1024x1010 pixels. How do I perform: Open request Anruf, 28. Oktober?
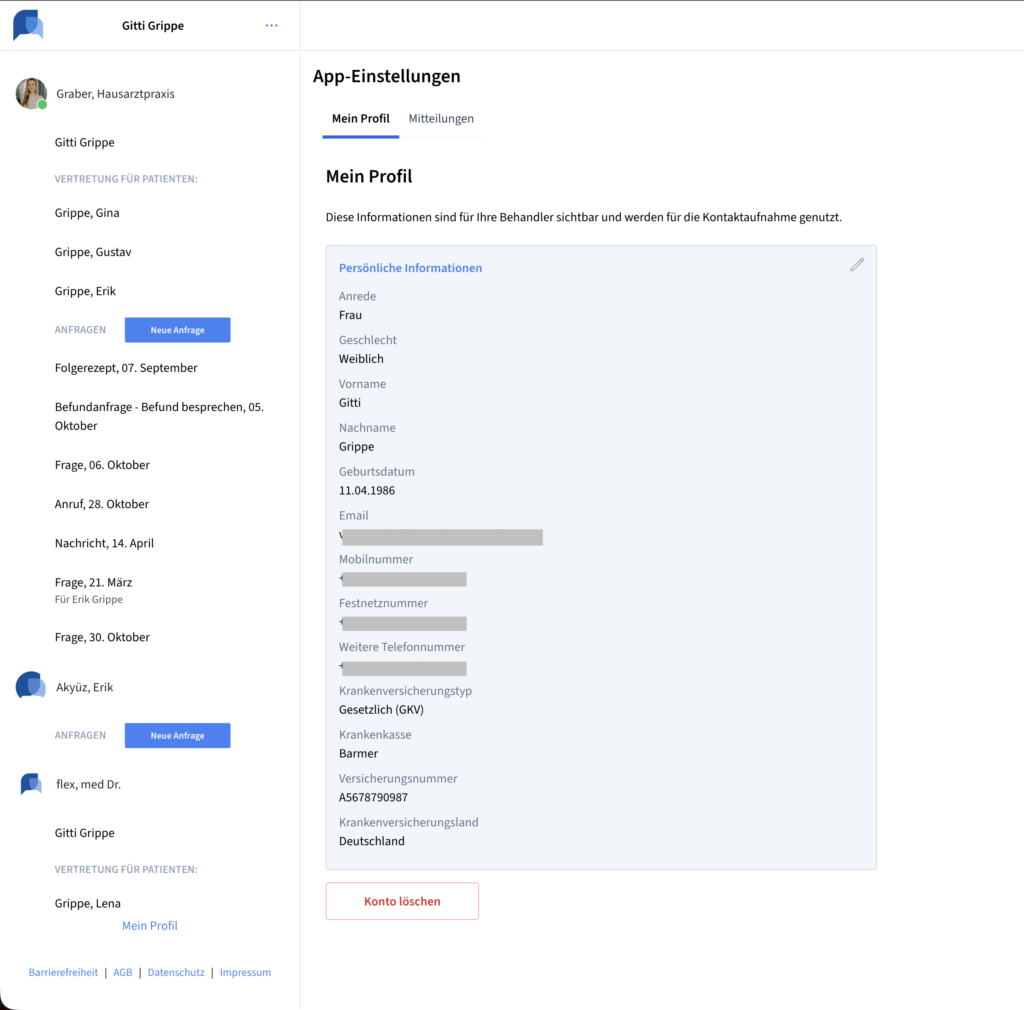pyautogui.click(x=102, y=504)
